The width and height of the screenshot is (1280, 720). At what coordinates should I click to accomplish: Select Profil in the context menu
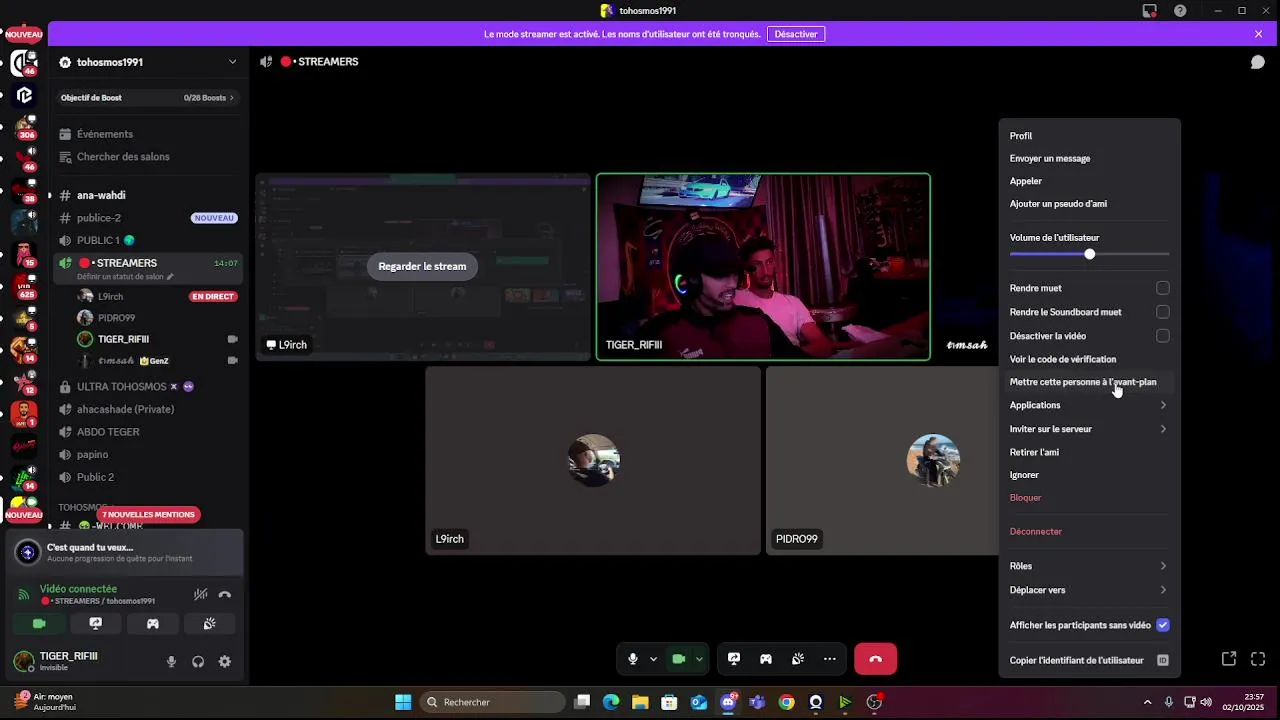tap(1089, 136)
